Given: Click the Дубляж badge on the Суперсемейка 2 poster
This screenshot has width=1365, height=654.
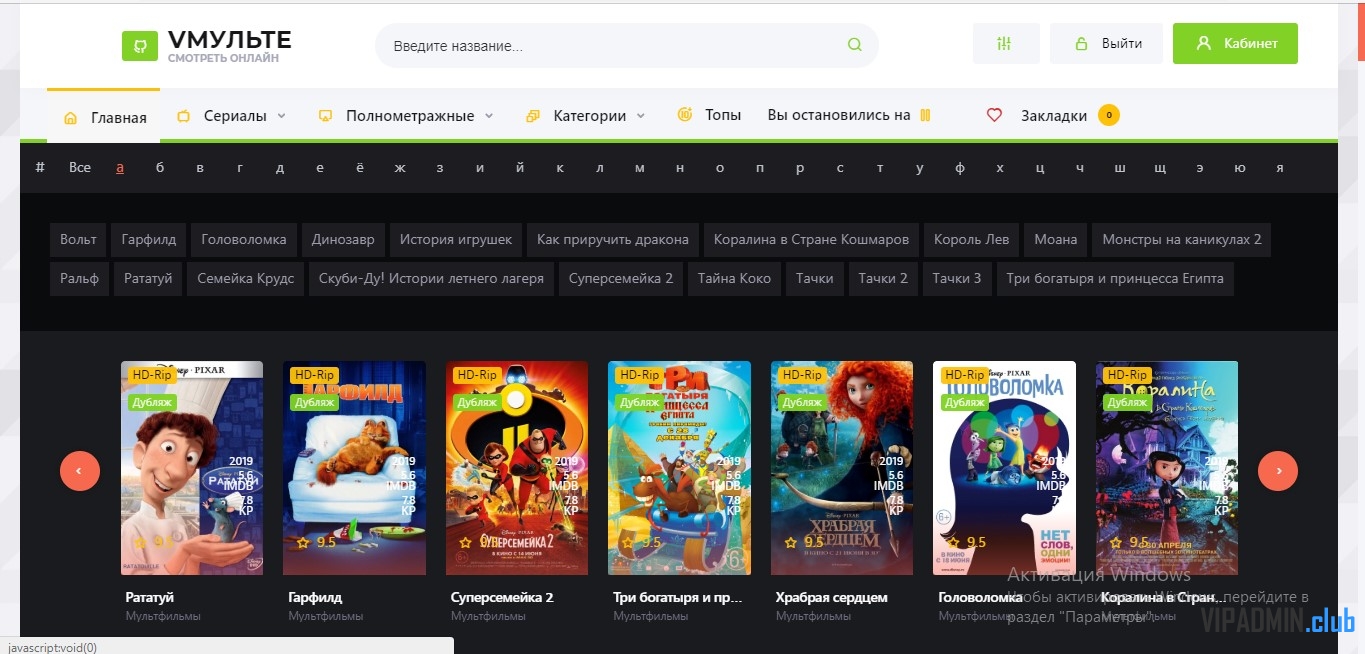Looking at the screenshot, I should point(477,402).
